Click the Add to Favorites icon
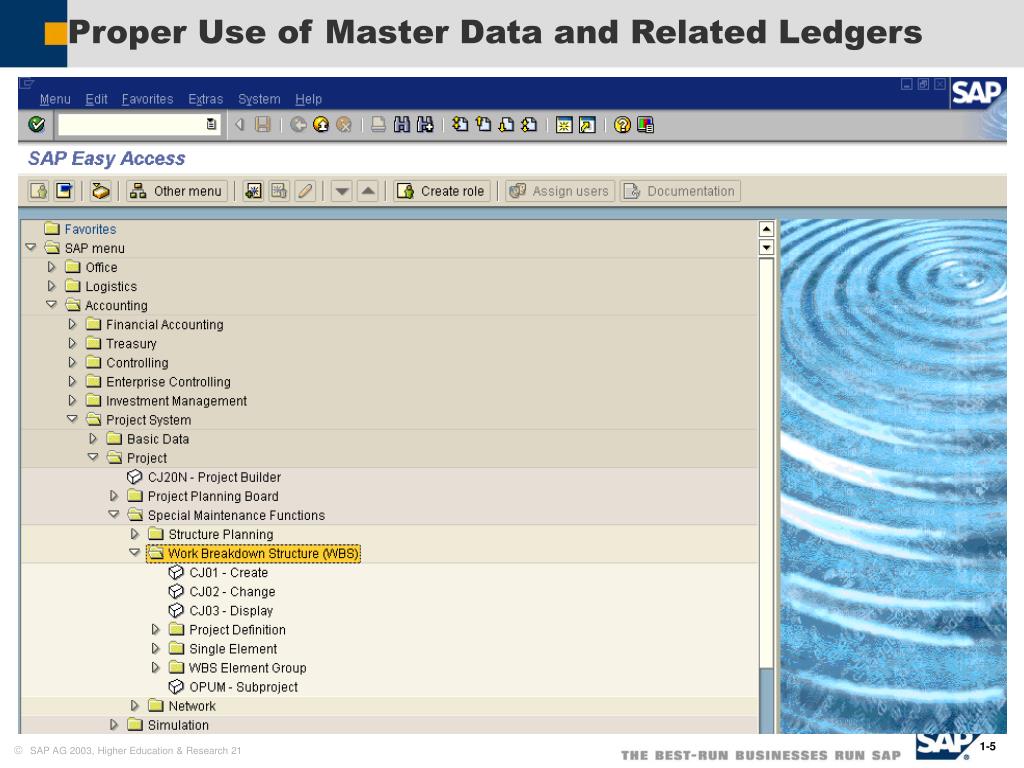Viewport: 1024px width, 768px height. coord(253,191)
